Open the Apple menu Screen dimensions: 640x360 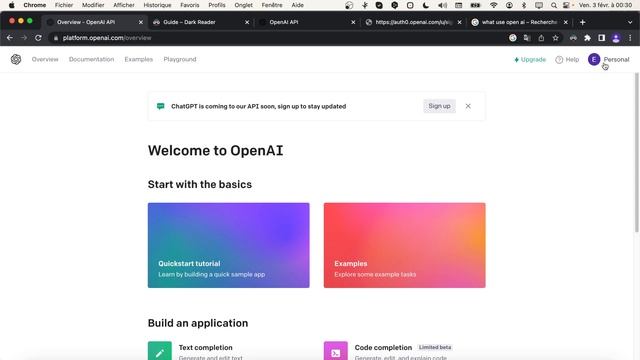[11, 5]
